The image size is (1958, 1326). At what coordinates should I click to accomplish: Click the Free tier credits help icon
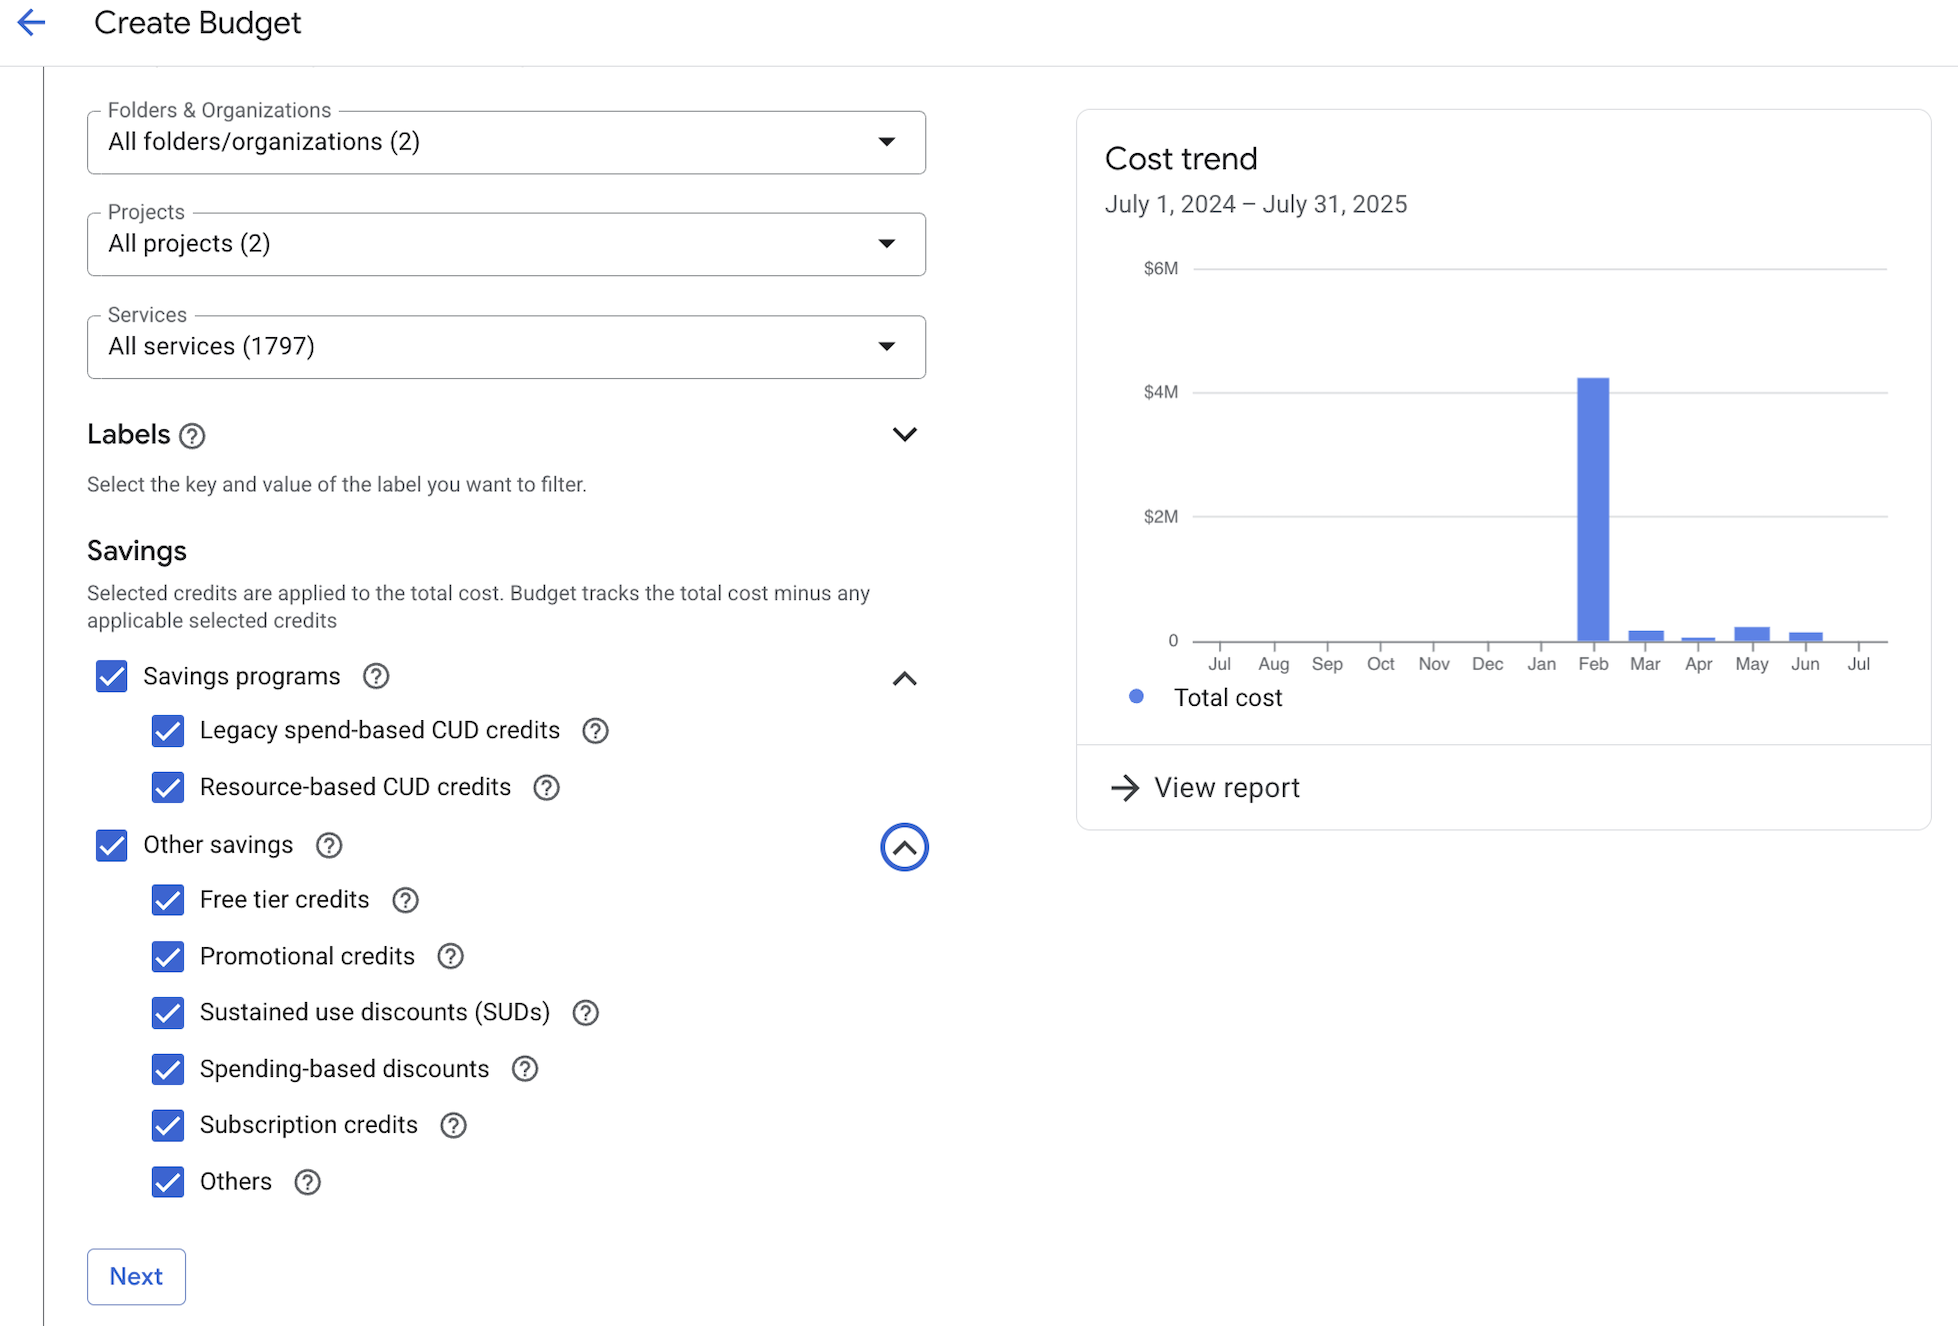pyautogui.click(x=405, y=900)
